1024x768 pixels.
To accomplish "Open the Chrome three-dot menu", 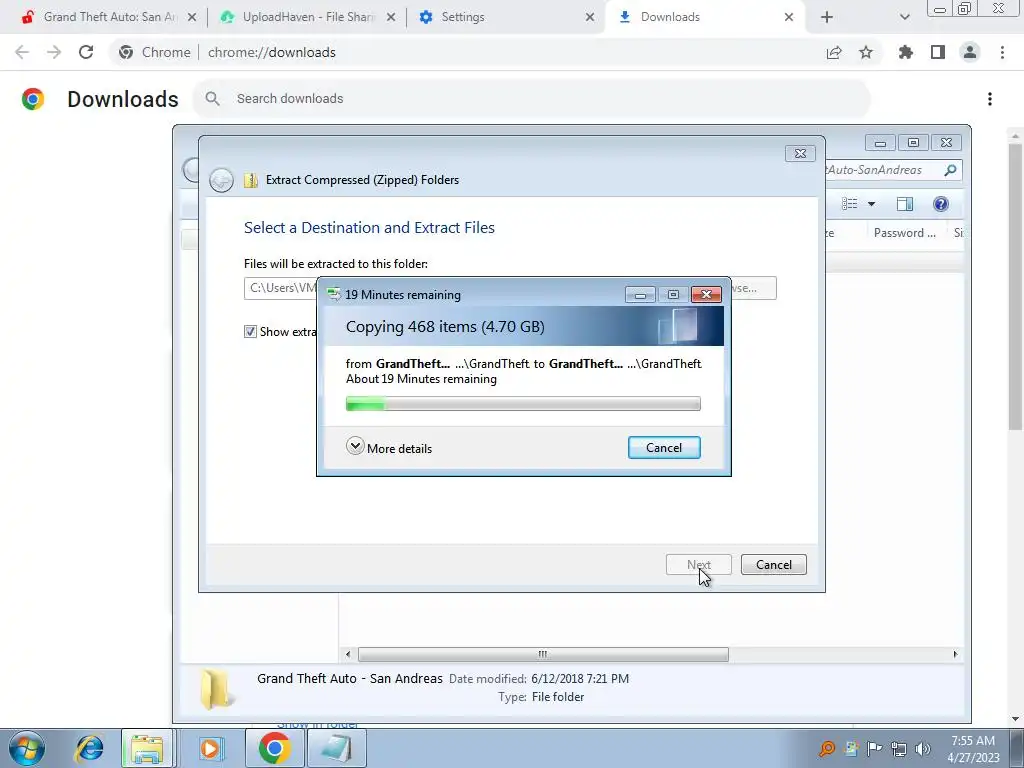I will [x=1002, y=52].
